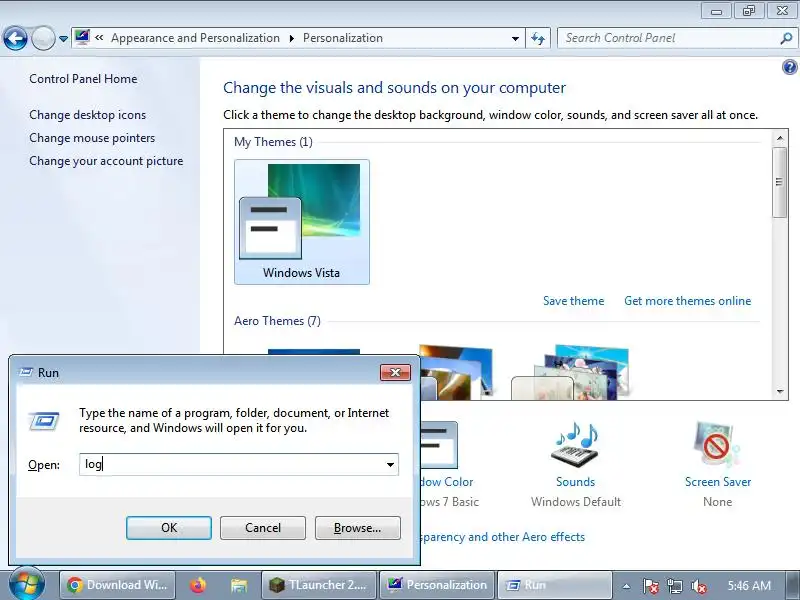Click the 5:46 AM clock
Viewport: 800px width, 600px height.
[749, 585]
